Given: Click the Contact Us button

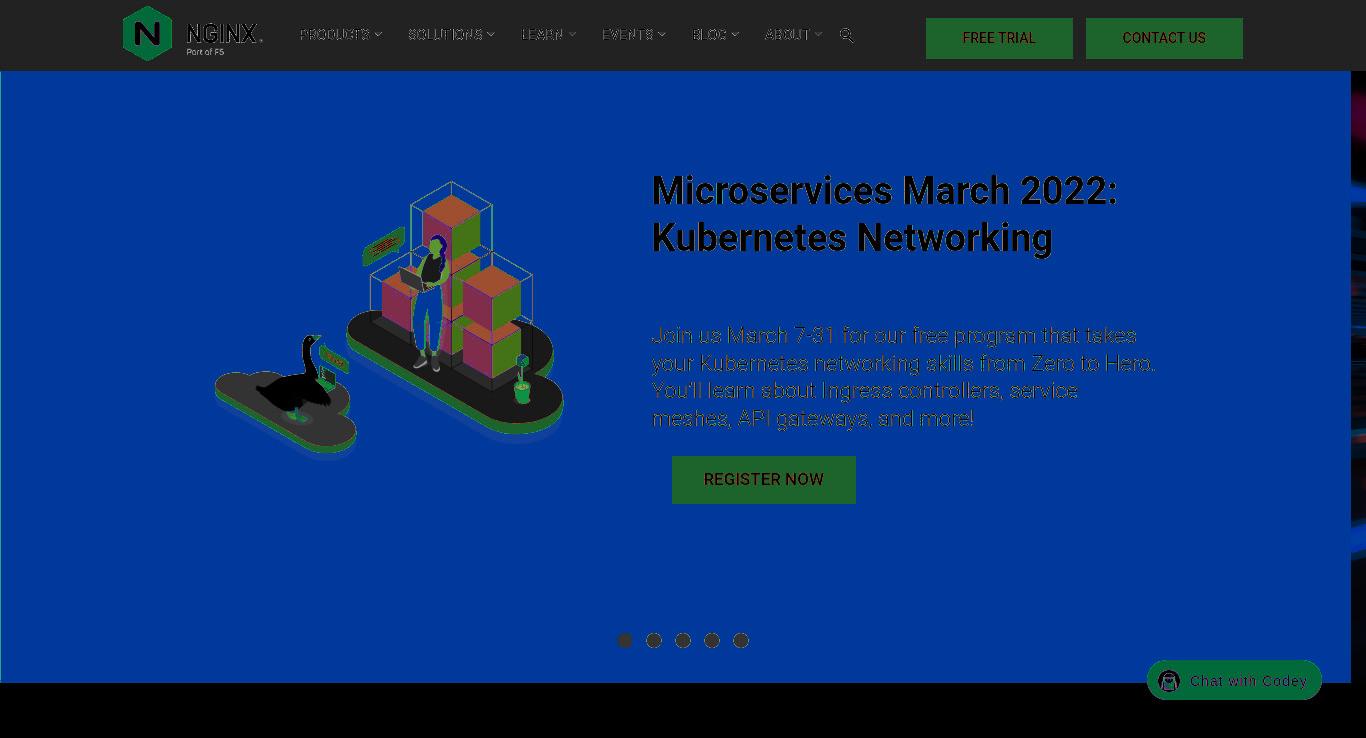Looking at the screenshot, I should pyautogui.click(x=1164, y=38).
